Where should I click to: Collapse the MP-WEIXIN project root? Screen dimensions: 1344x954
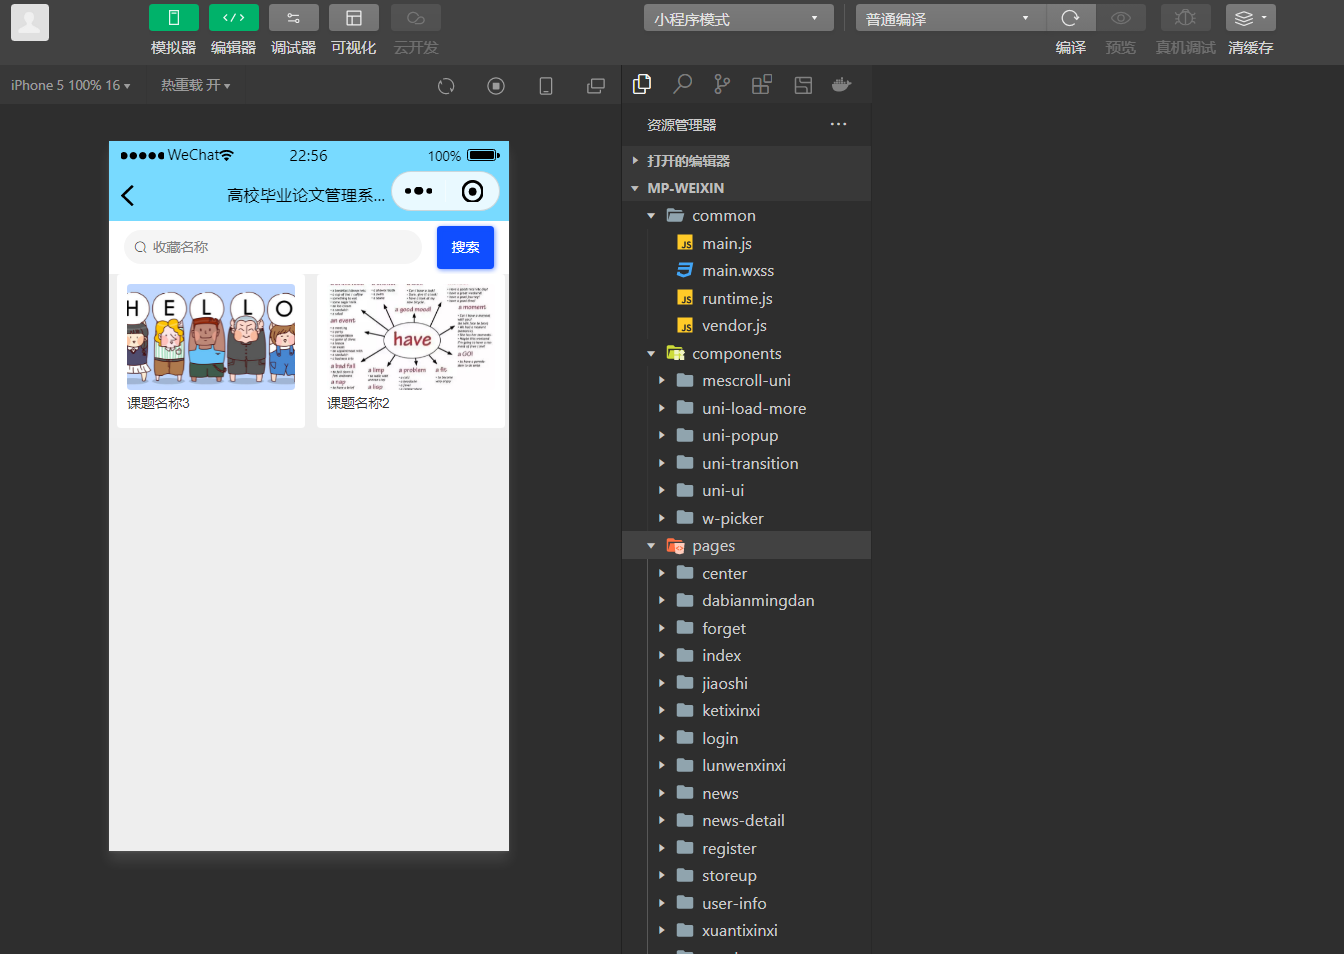click(x=746, y=188)
